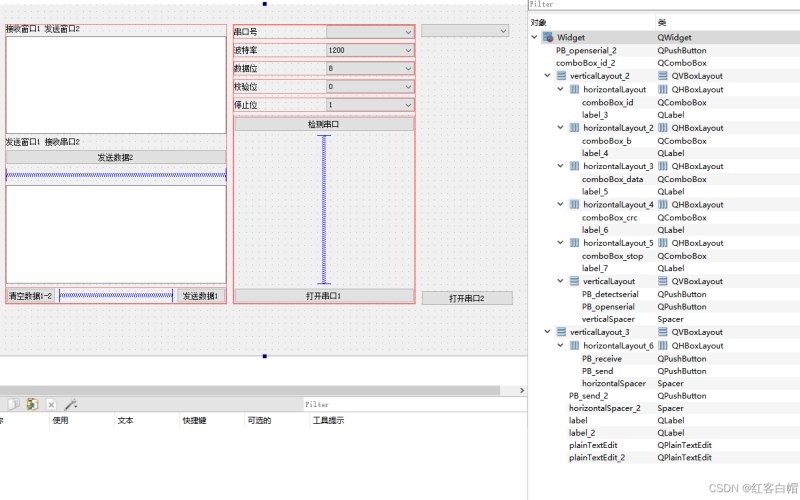Collapse the horizontalLayout_6 tree node
800x500 pixels.
[560, 345]
